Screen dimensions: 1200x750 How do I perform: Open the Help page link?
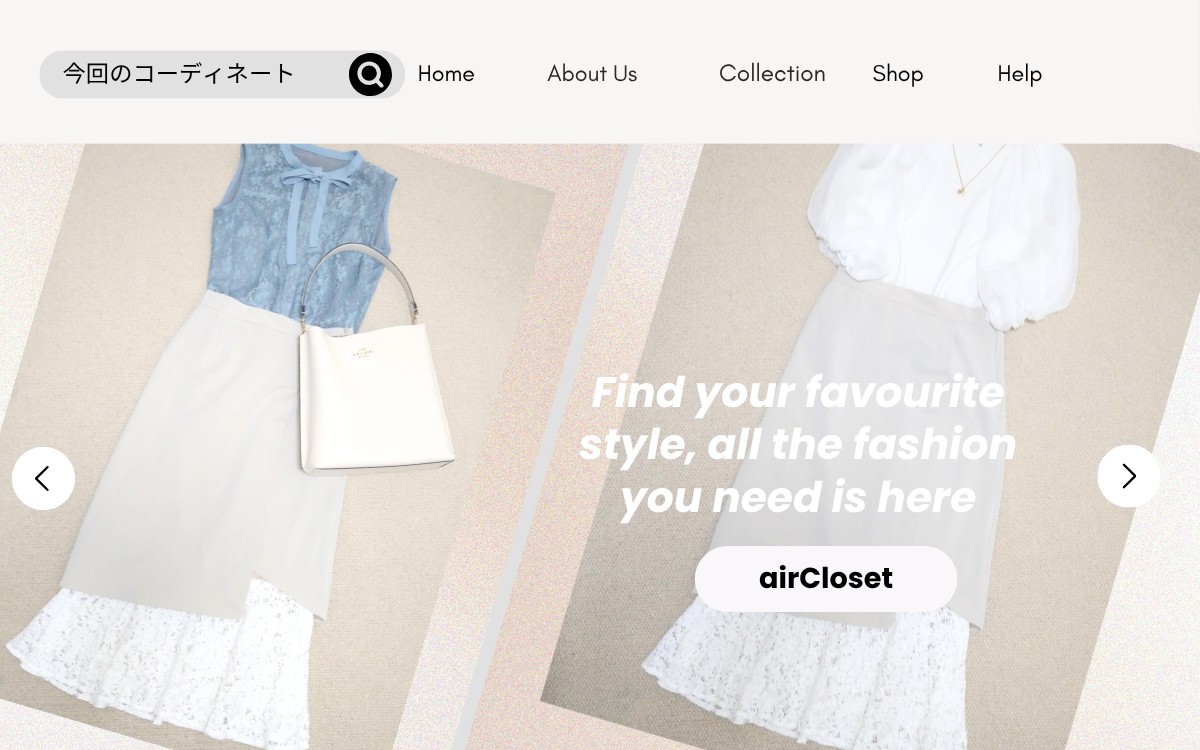(1019, 74)
